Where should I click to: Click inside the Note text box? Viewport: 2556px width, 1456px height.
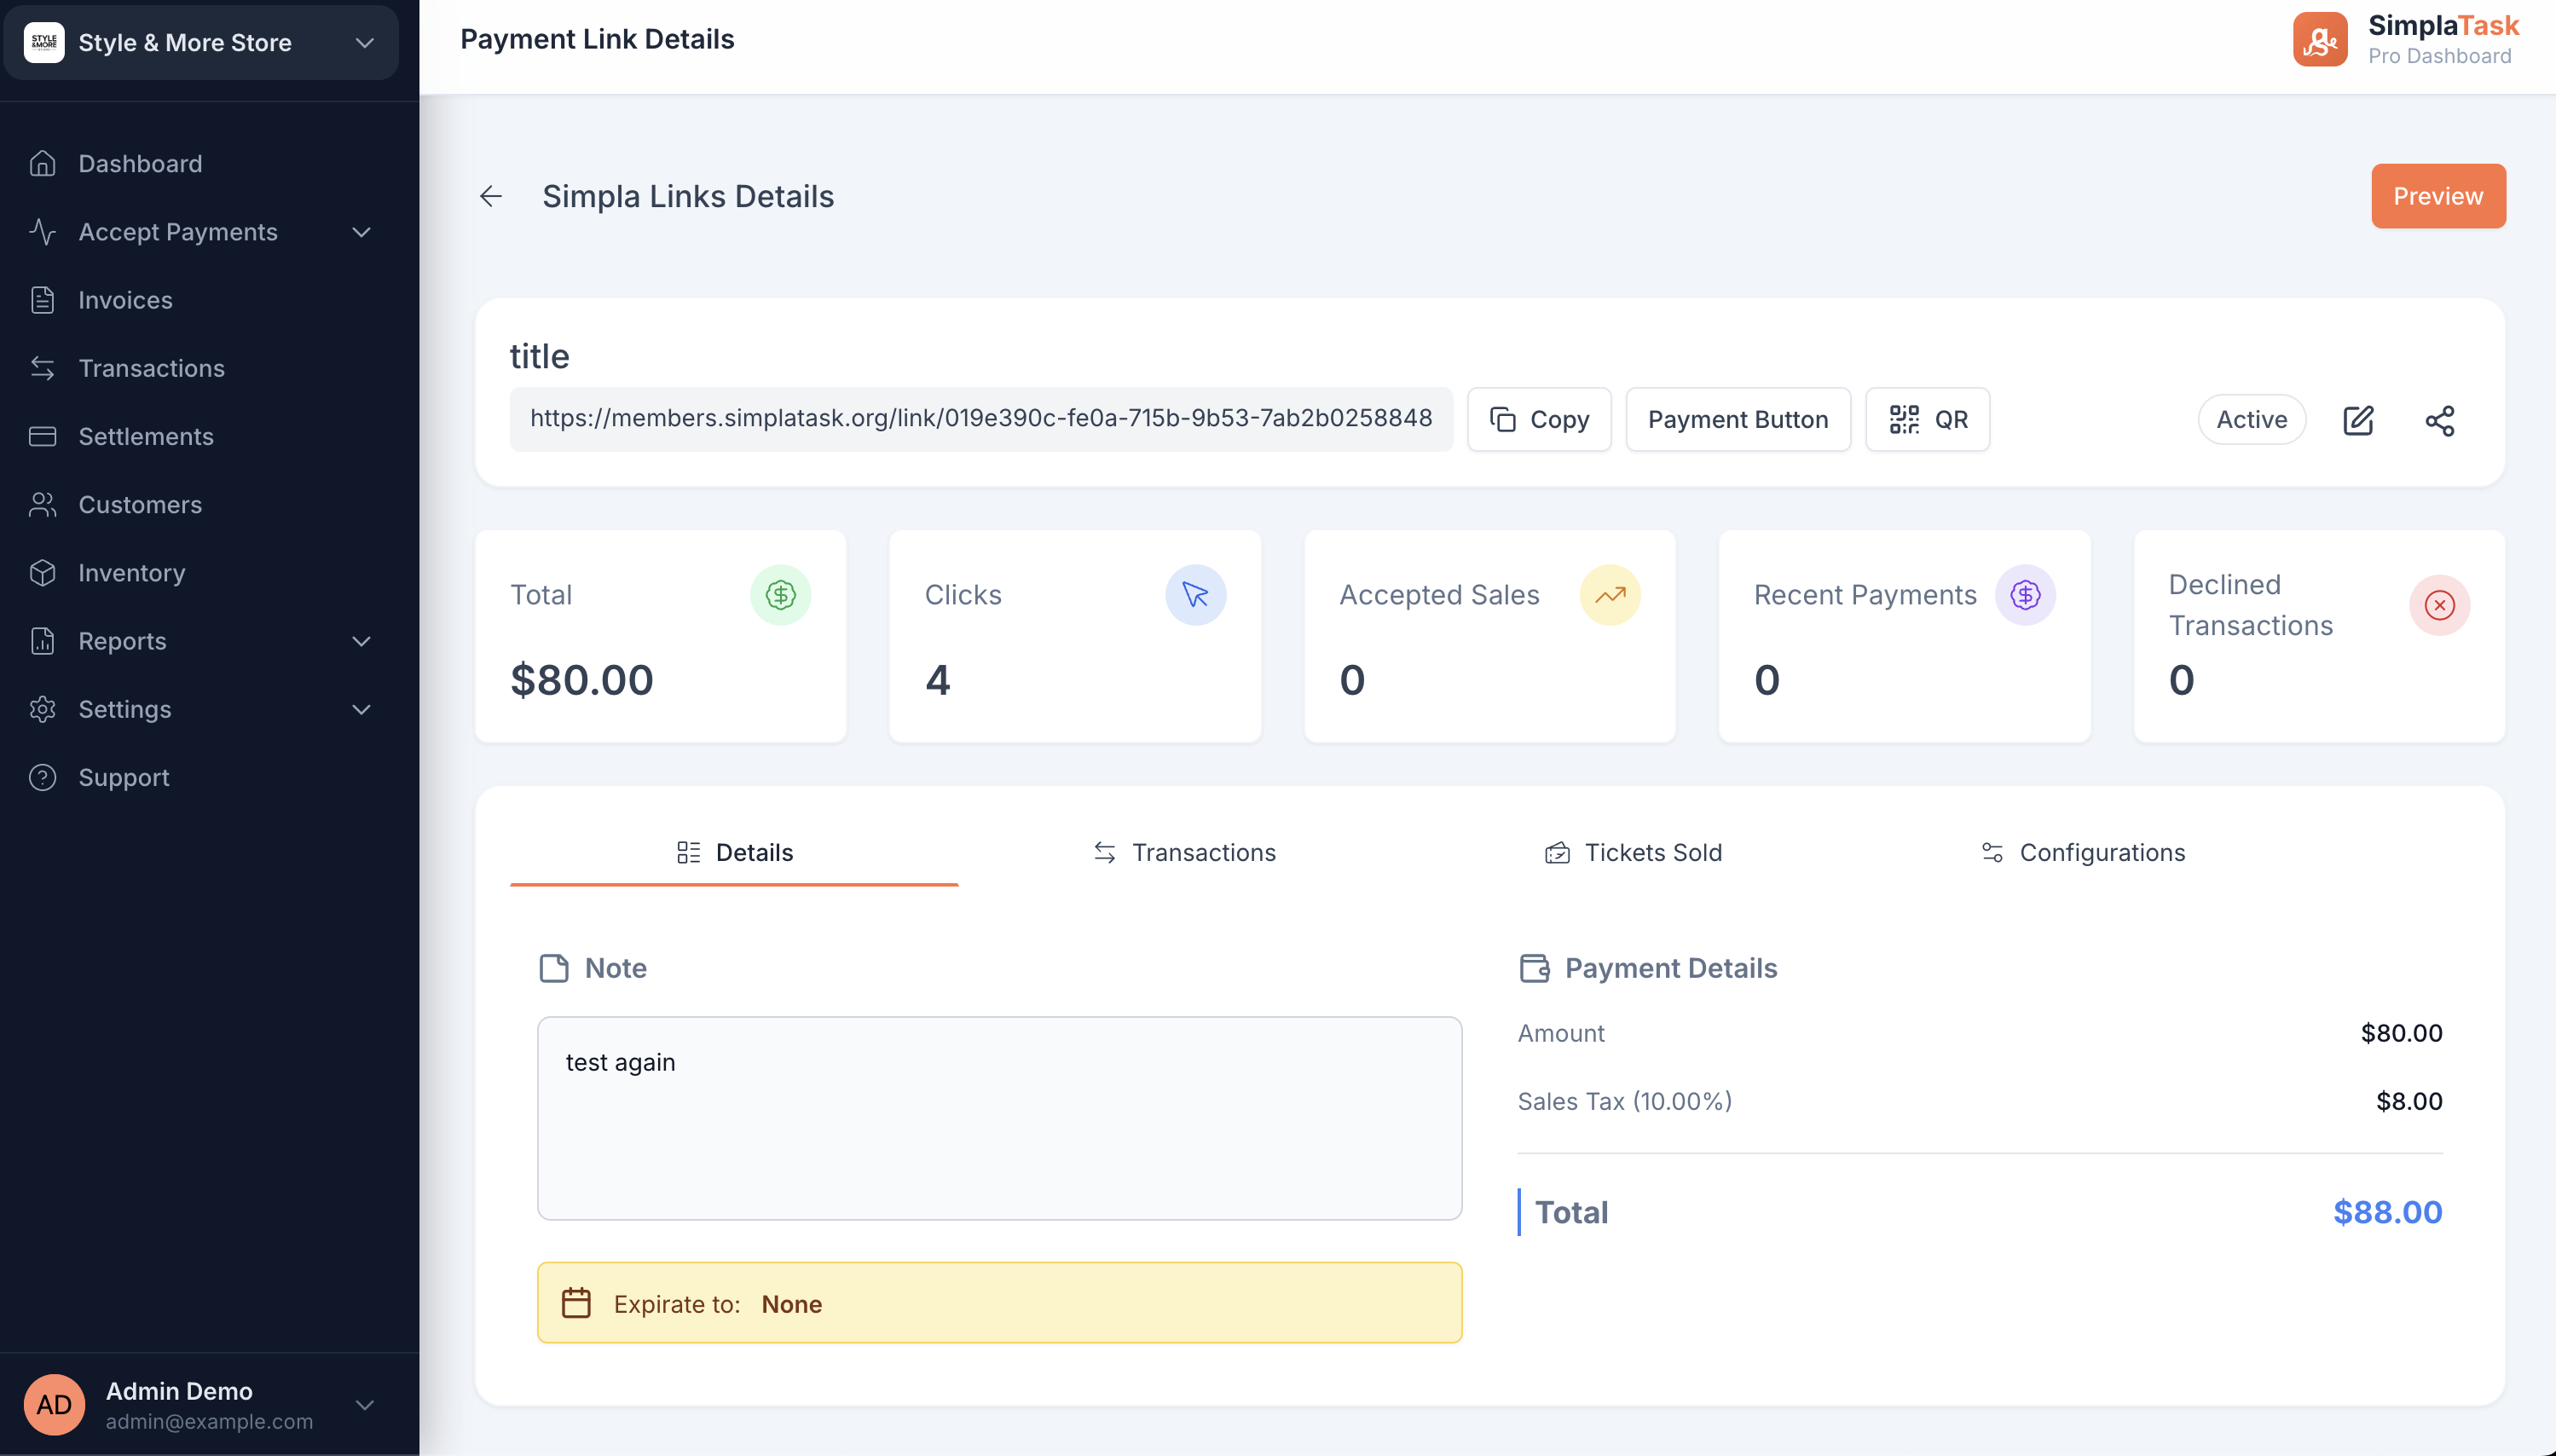pos(999,1118)
